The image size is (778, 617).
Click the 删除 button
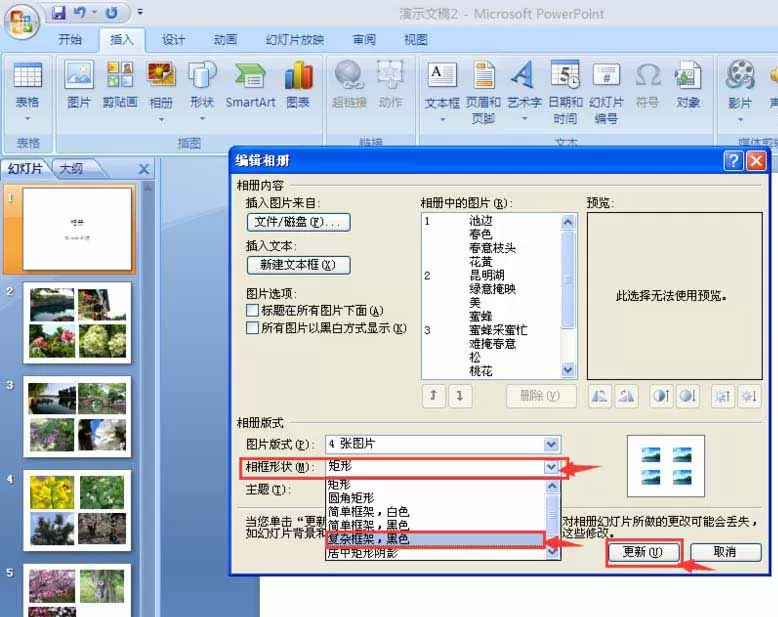tap(541, 396)
